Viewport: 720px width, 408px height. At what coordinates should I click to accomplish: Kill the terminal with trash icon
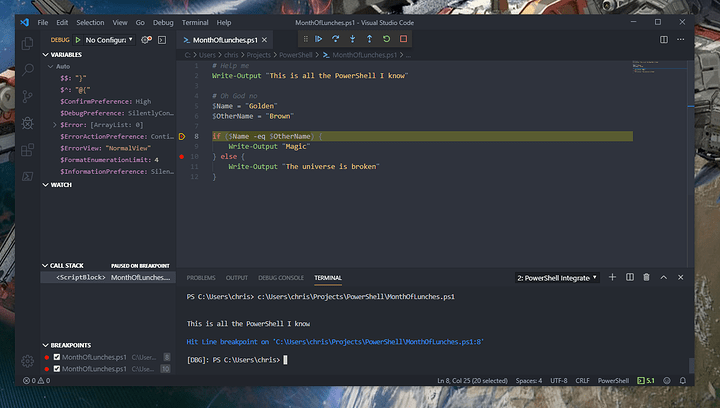pyautogui.click(x=647, y=277)
